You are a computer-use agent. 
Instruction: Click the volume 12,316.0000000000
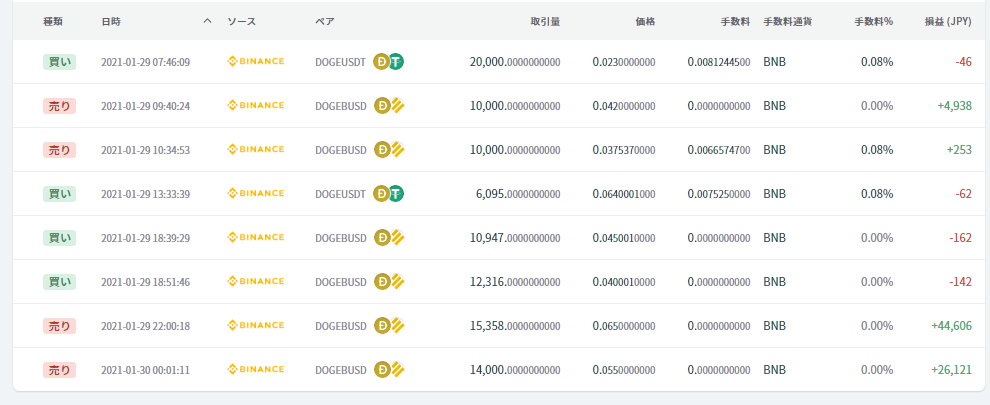pyautogui.click(x=515, y=282)
